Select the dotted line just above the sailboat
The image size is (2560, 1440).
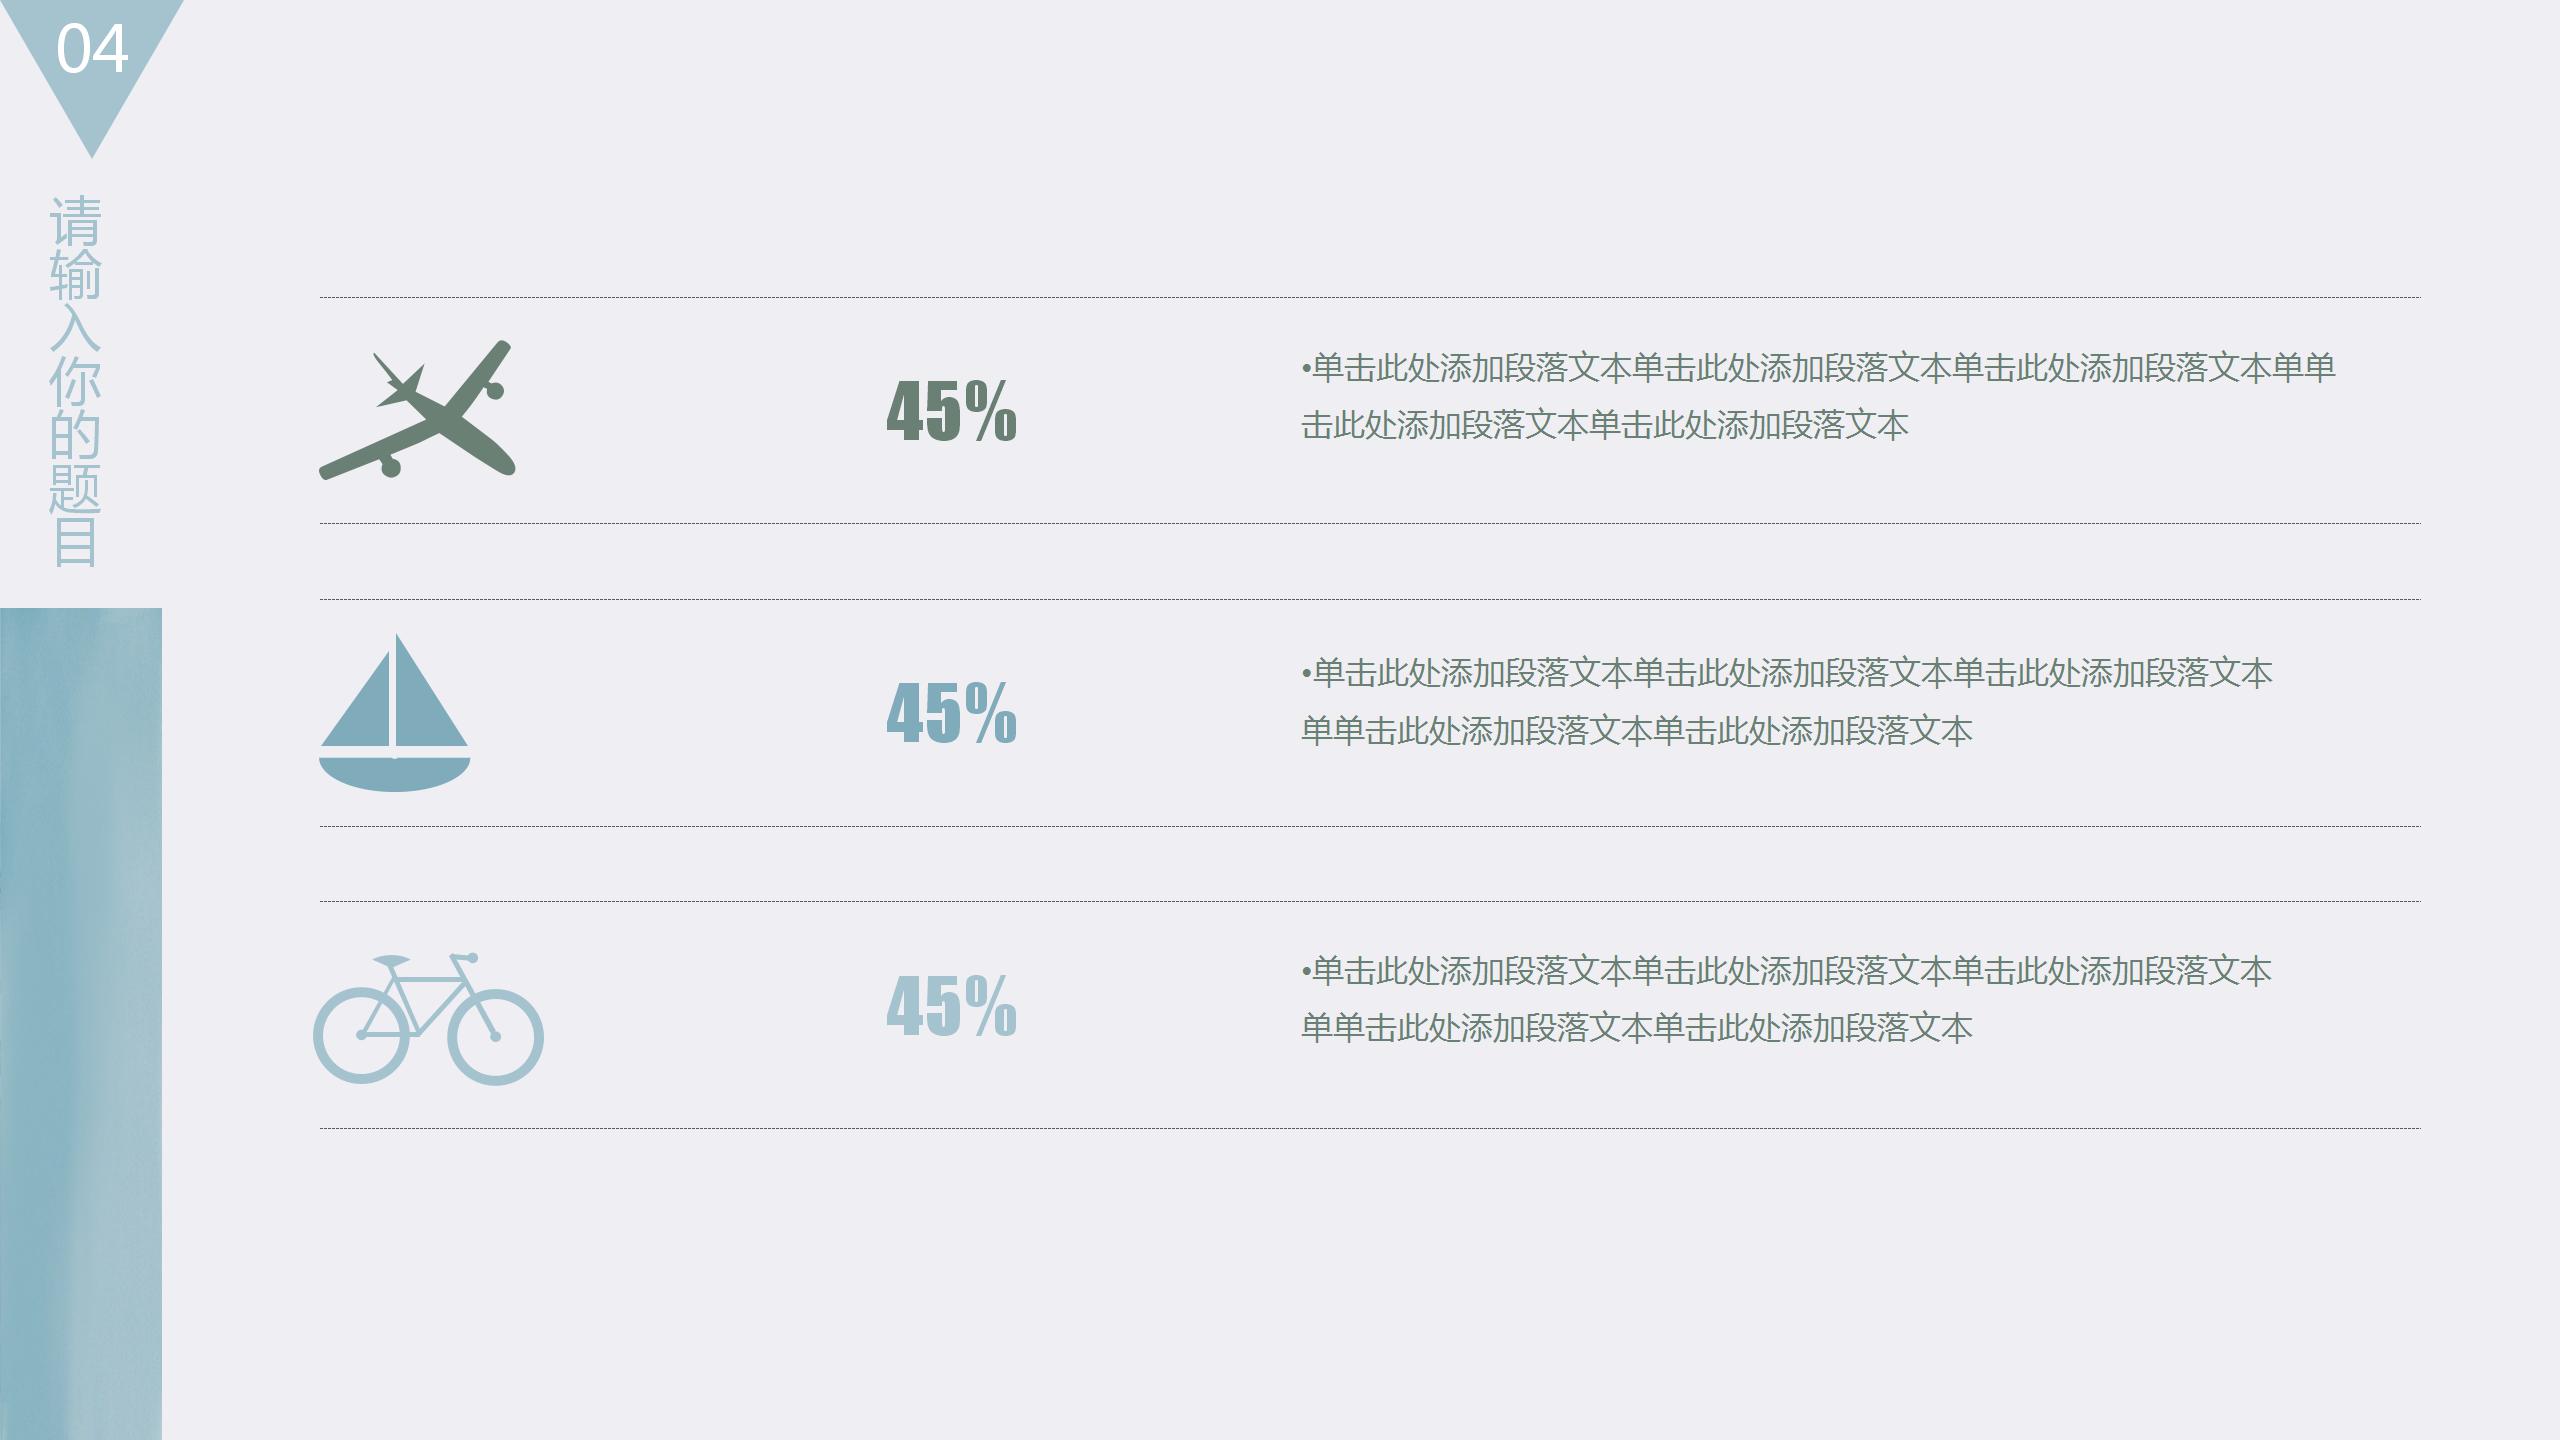(1370, 600)
